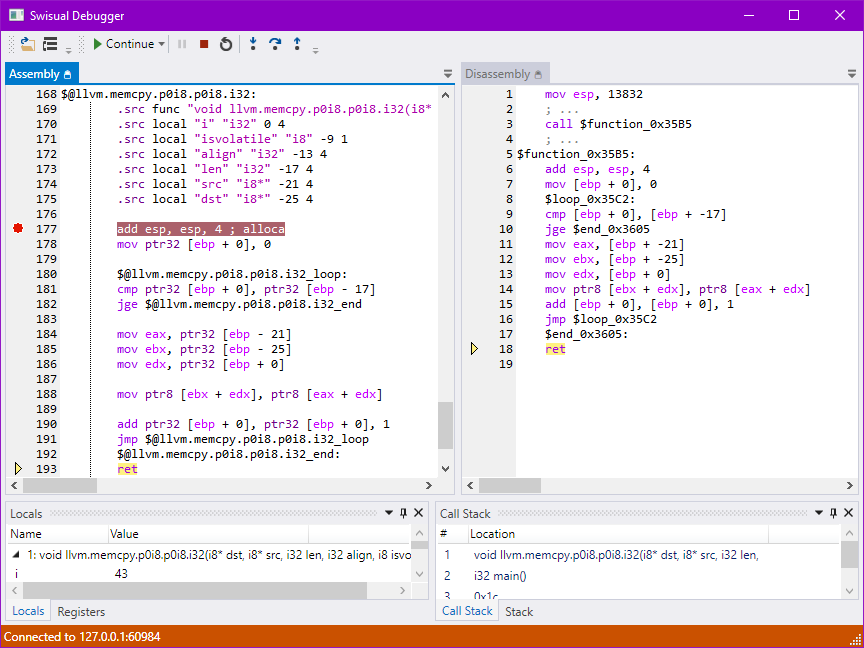Image resolution: width=864 pixels, height=648 pixels.
Task: Click the Stop debugging red square
Action: [204, 44]
